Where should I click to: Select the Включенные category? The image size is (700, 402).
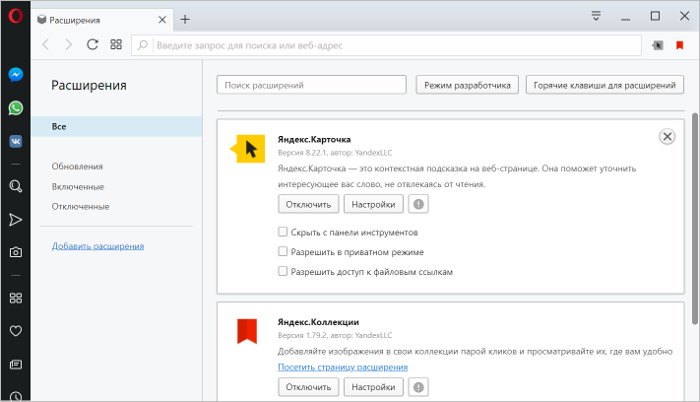tap(78, 187)
